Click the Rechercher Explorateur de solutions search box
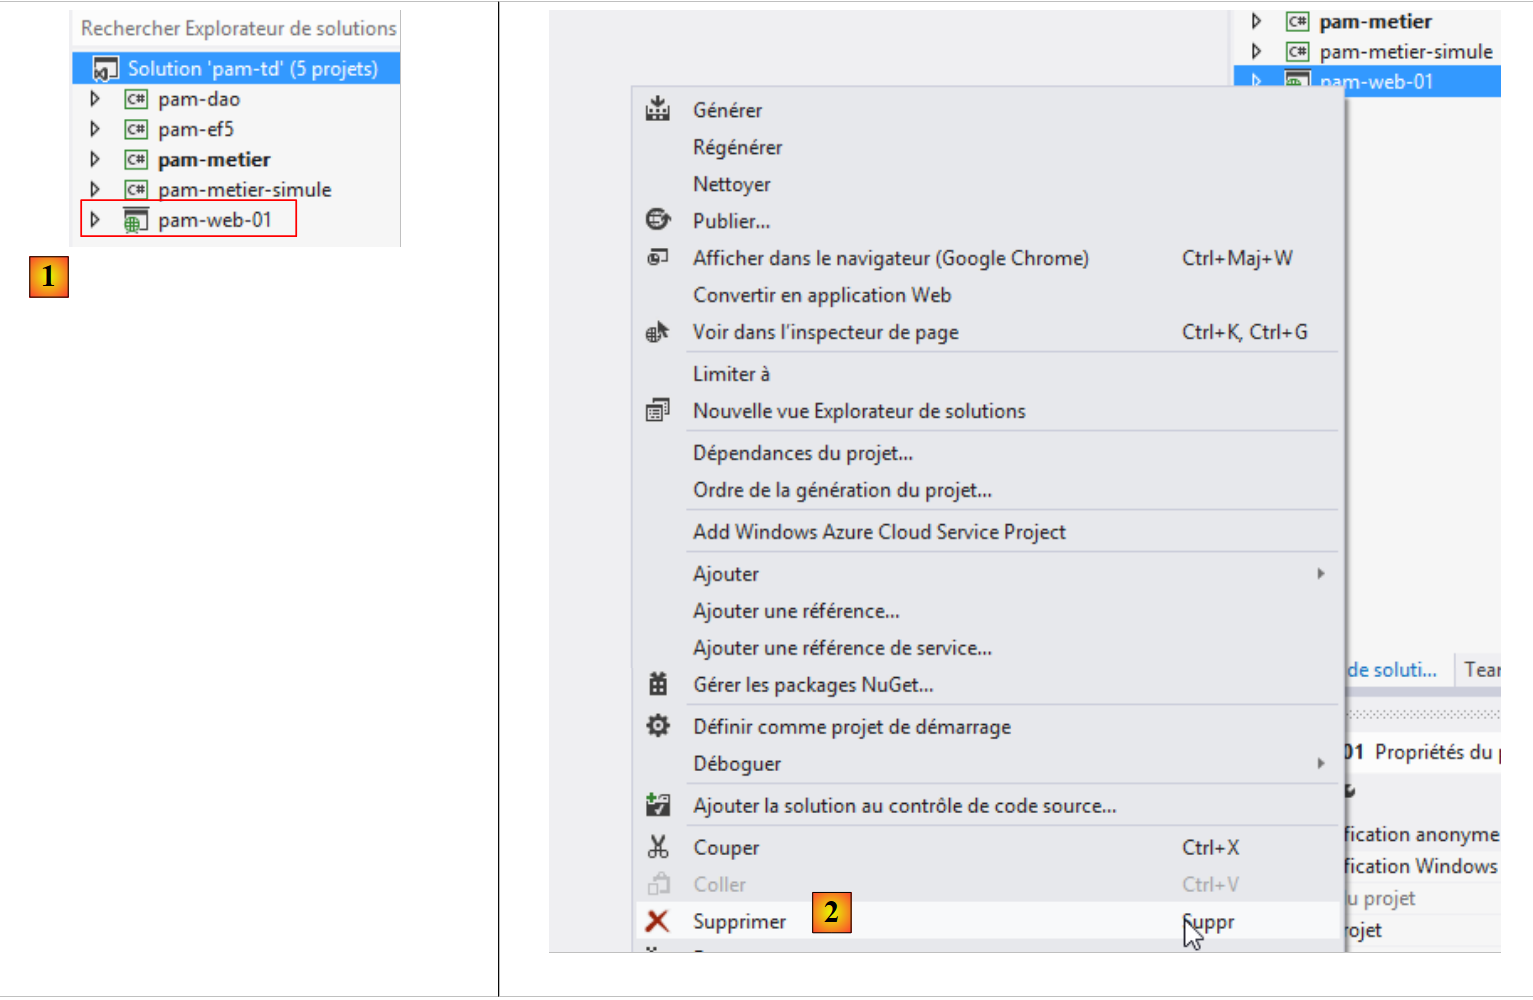Viewport: 1533px width, 1000px height. click(x=238, y=29)
